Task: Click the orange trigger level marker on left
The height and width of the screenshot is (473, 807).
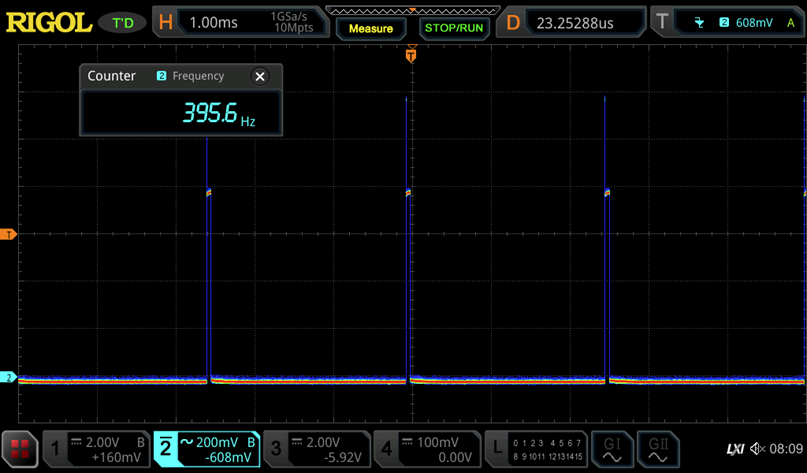Action: 9,234
